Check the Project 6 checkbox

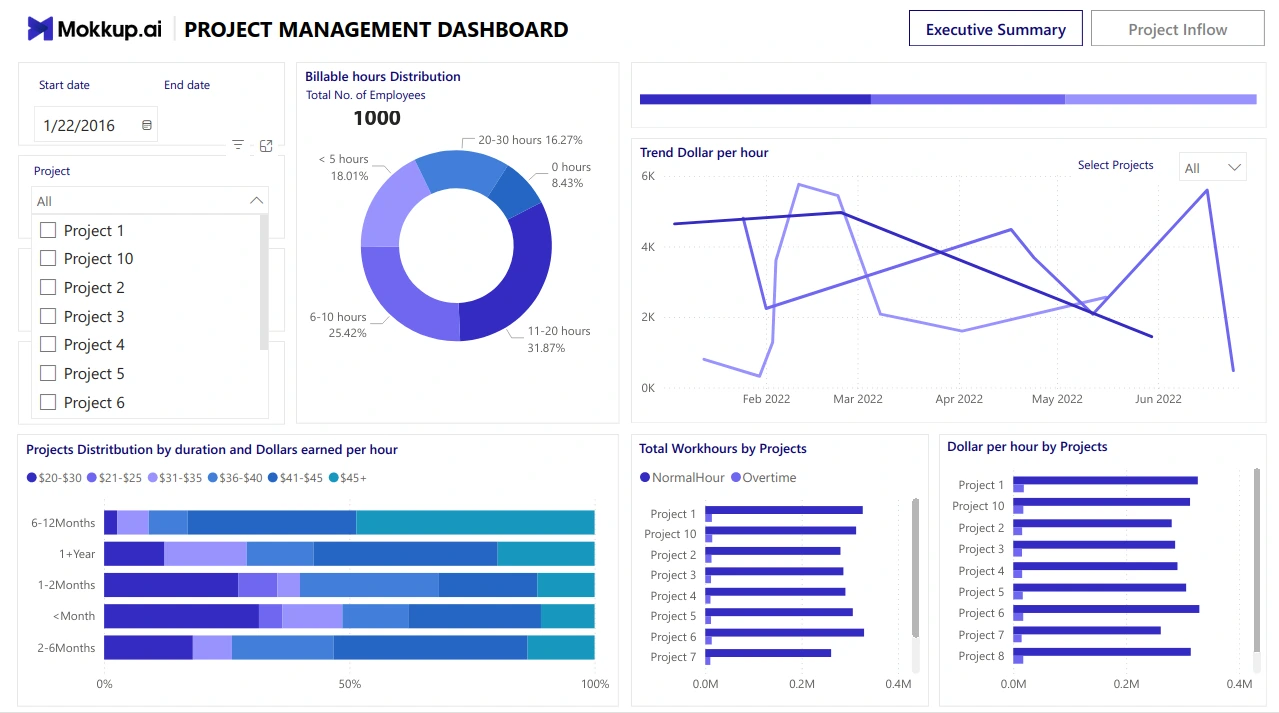click(48, 402)
